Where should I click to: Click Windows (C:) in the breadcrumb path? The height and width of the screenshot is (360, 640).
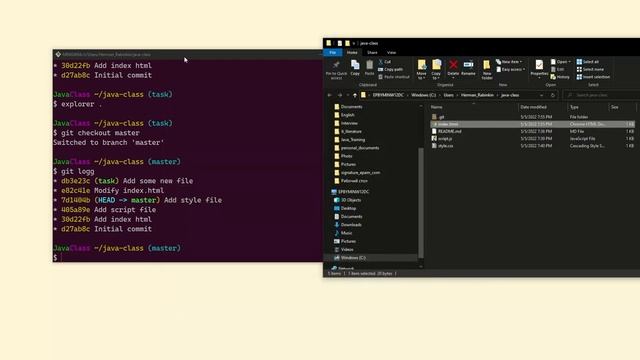[423, 95]
